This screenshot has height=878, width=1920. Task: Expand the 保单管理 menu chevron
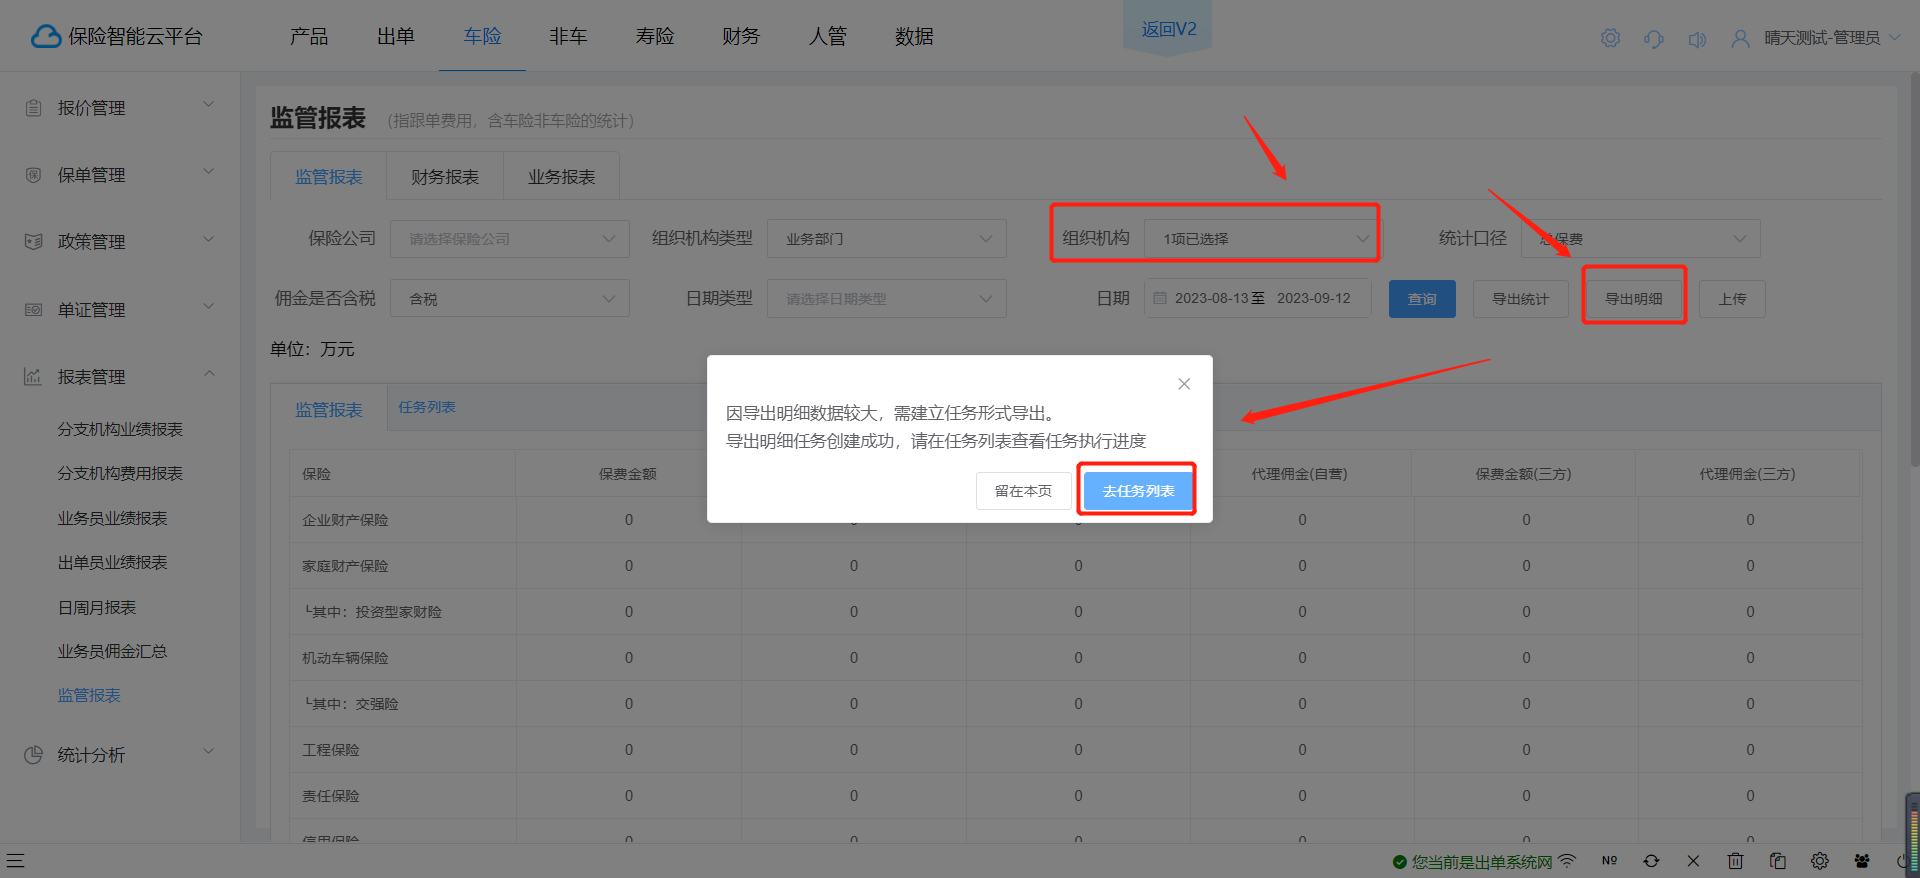tap(209, 171)
